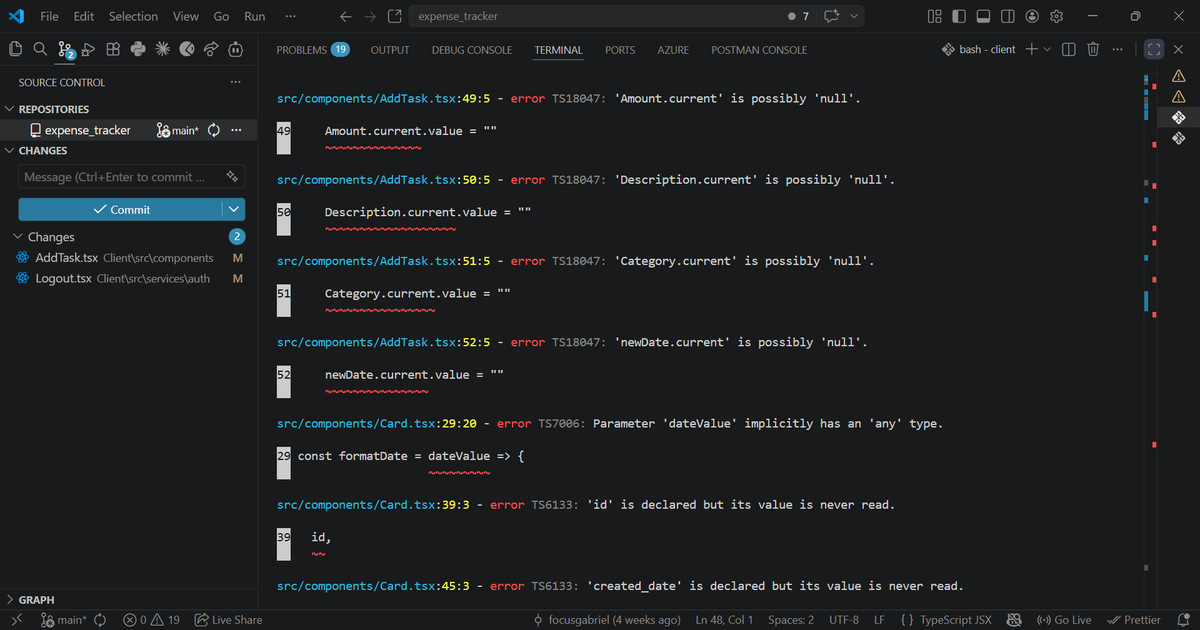Open the View menu

tap(186, 16)
